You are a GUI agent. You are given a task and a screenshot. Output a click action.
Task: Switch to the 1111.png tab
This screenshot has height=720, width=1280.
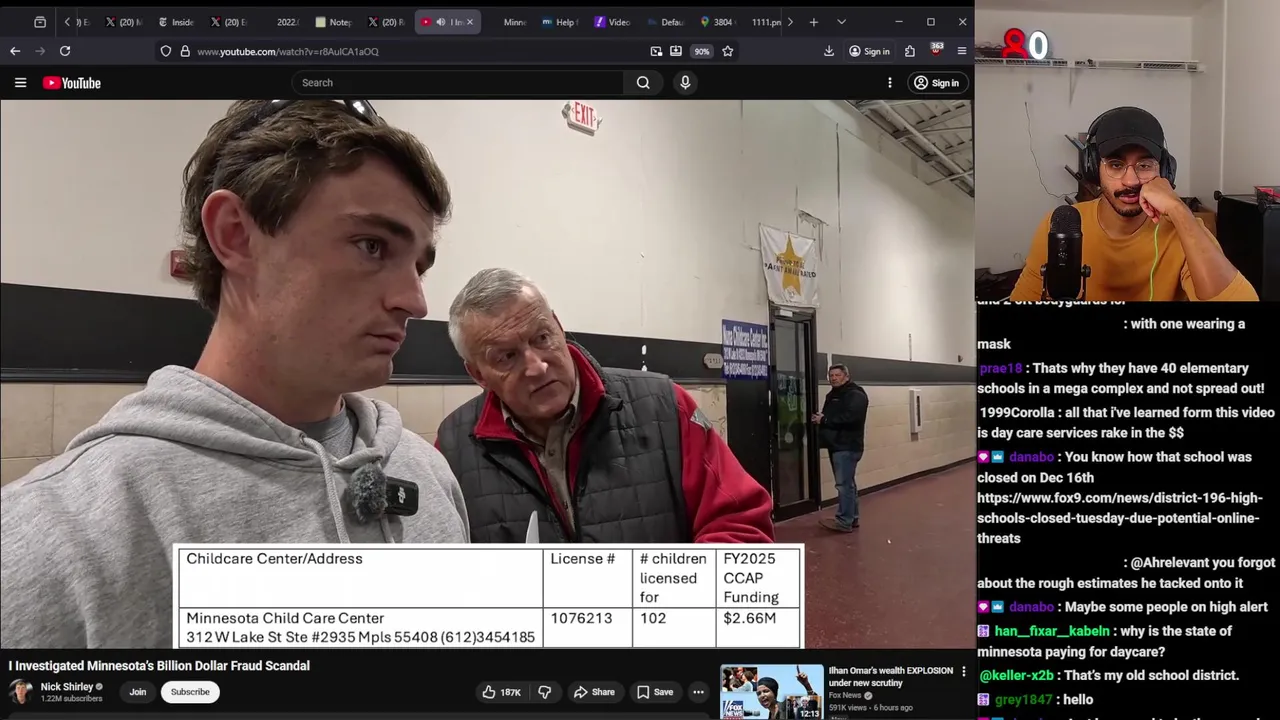click(766, 22)
